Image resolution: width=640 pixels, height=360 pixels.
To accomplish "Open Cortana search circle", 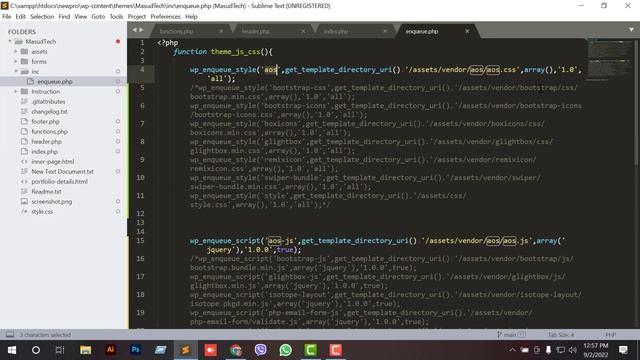I will (x=36, y=350).
